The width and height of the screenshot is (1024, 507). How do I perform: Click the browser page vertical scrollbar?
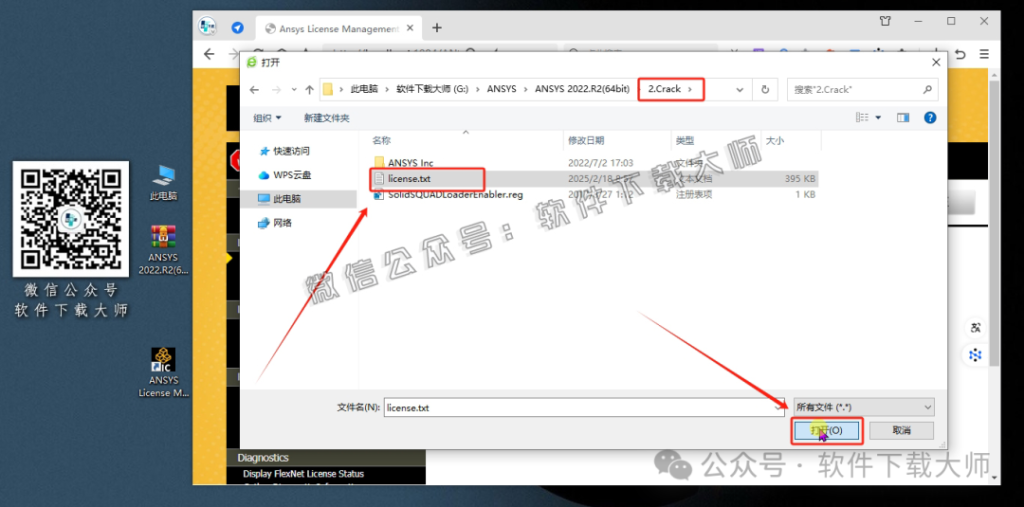994,222
